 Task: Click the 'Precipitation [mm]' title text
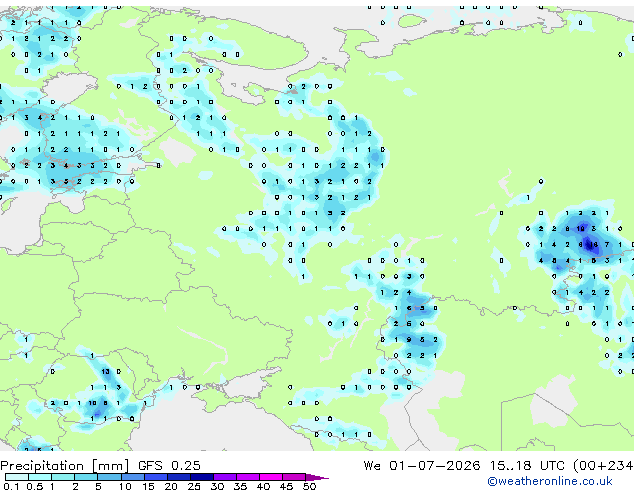(65, 466)
